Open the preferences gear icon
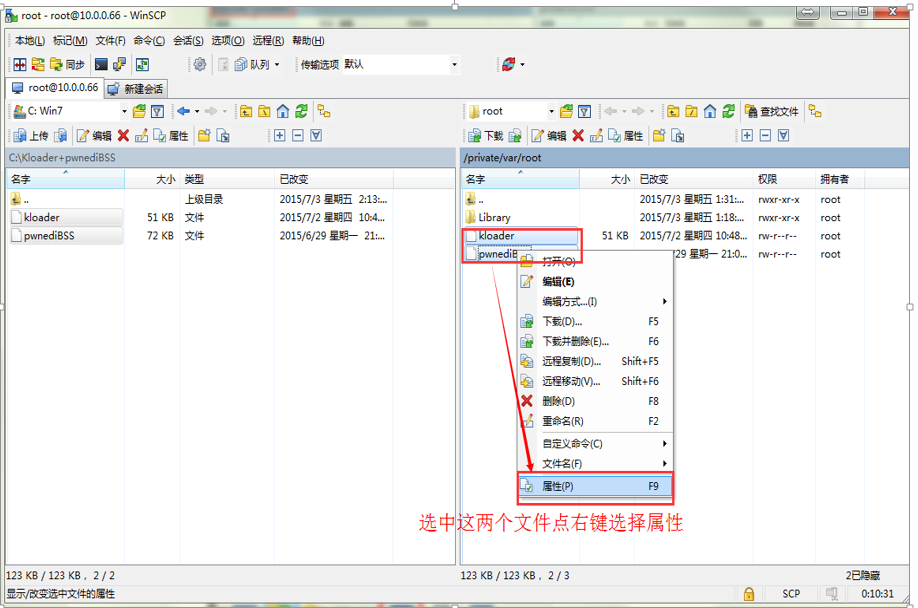Screen dimensions: 918x608 pyautogui.click(x=200, y=64)
